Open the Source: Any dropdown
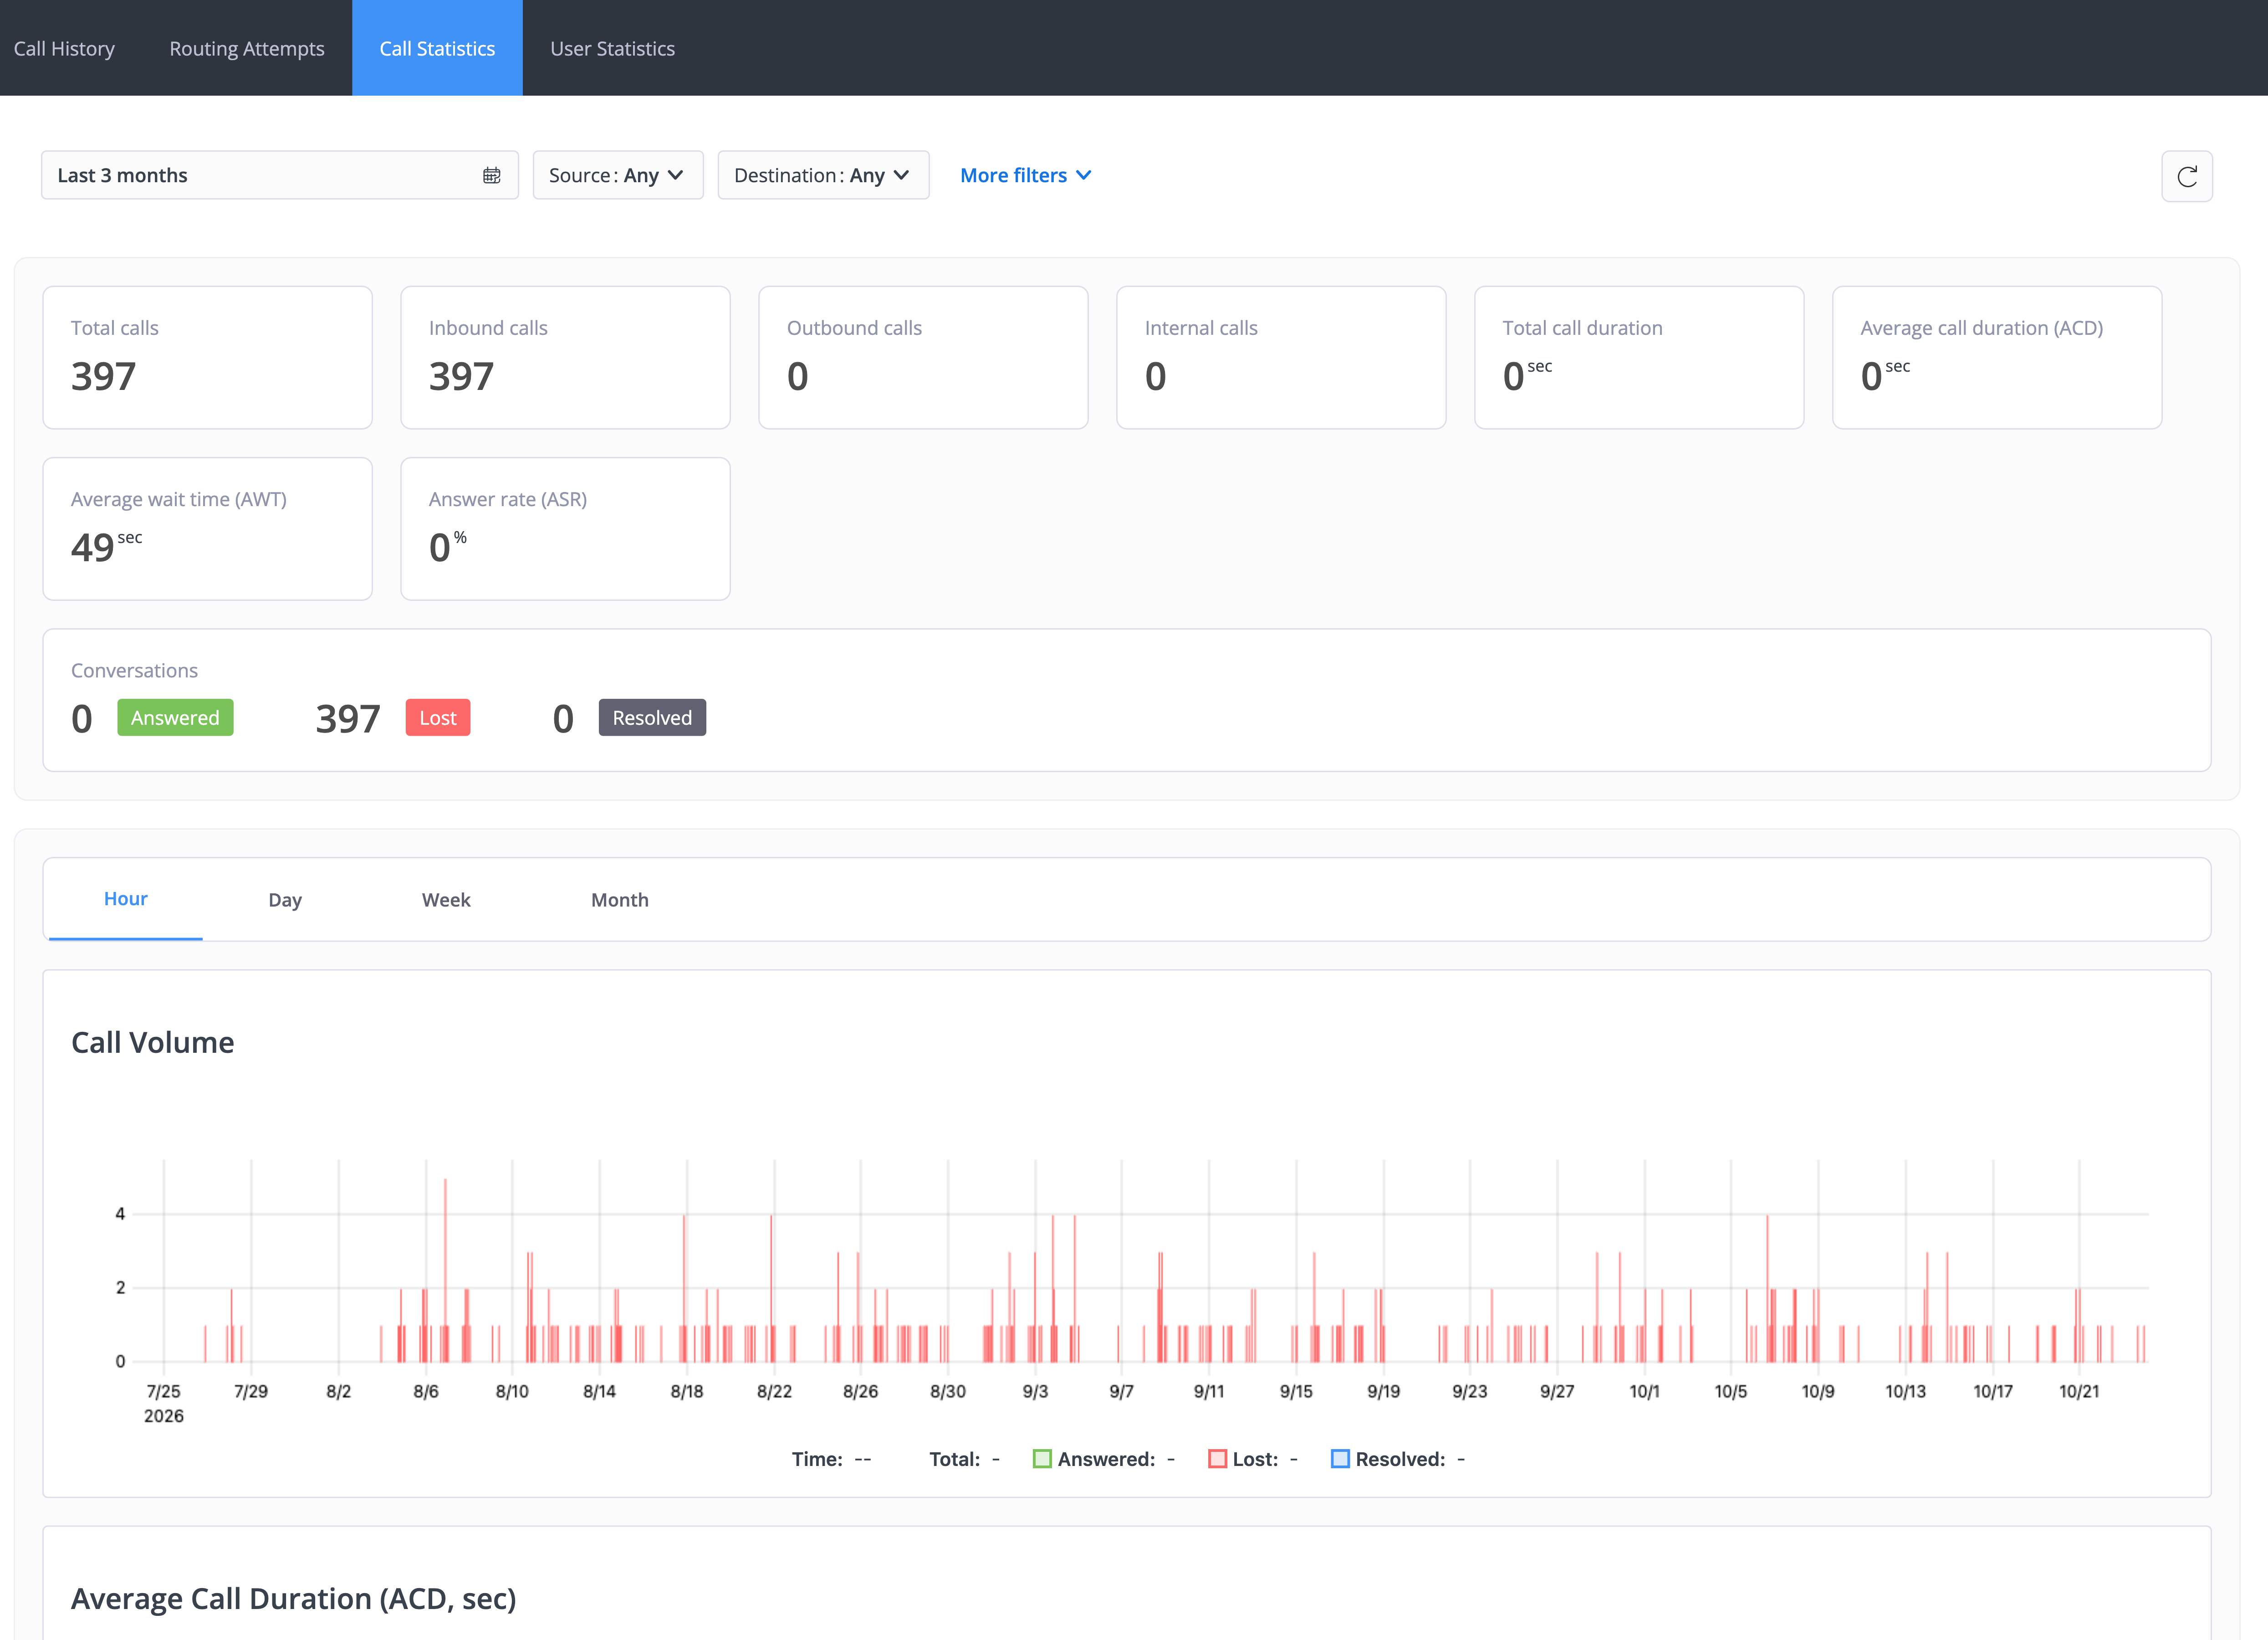Viewport: 2268px width, 1640px height. (x=618, y=175)
